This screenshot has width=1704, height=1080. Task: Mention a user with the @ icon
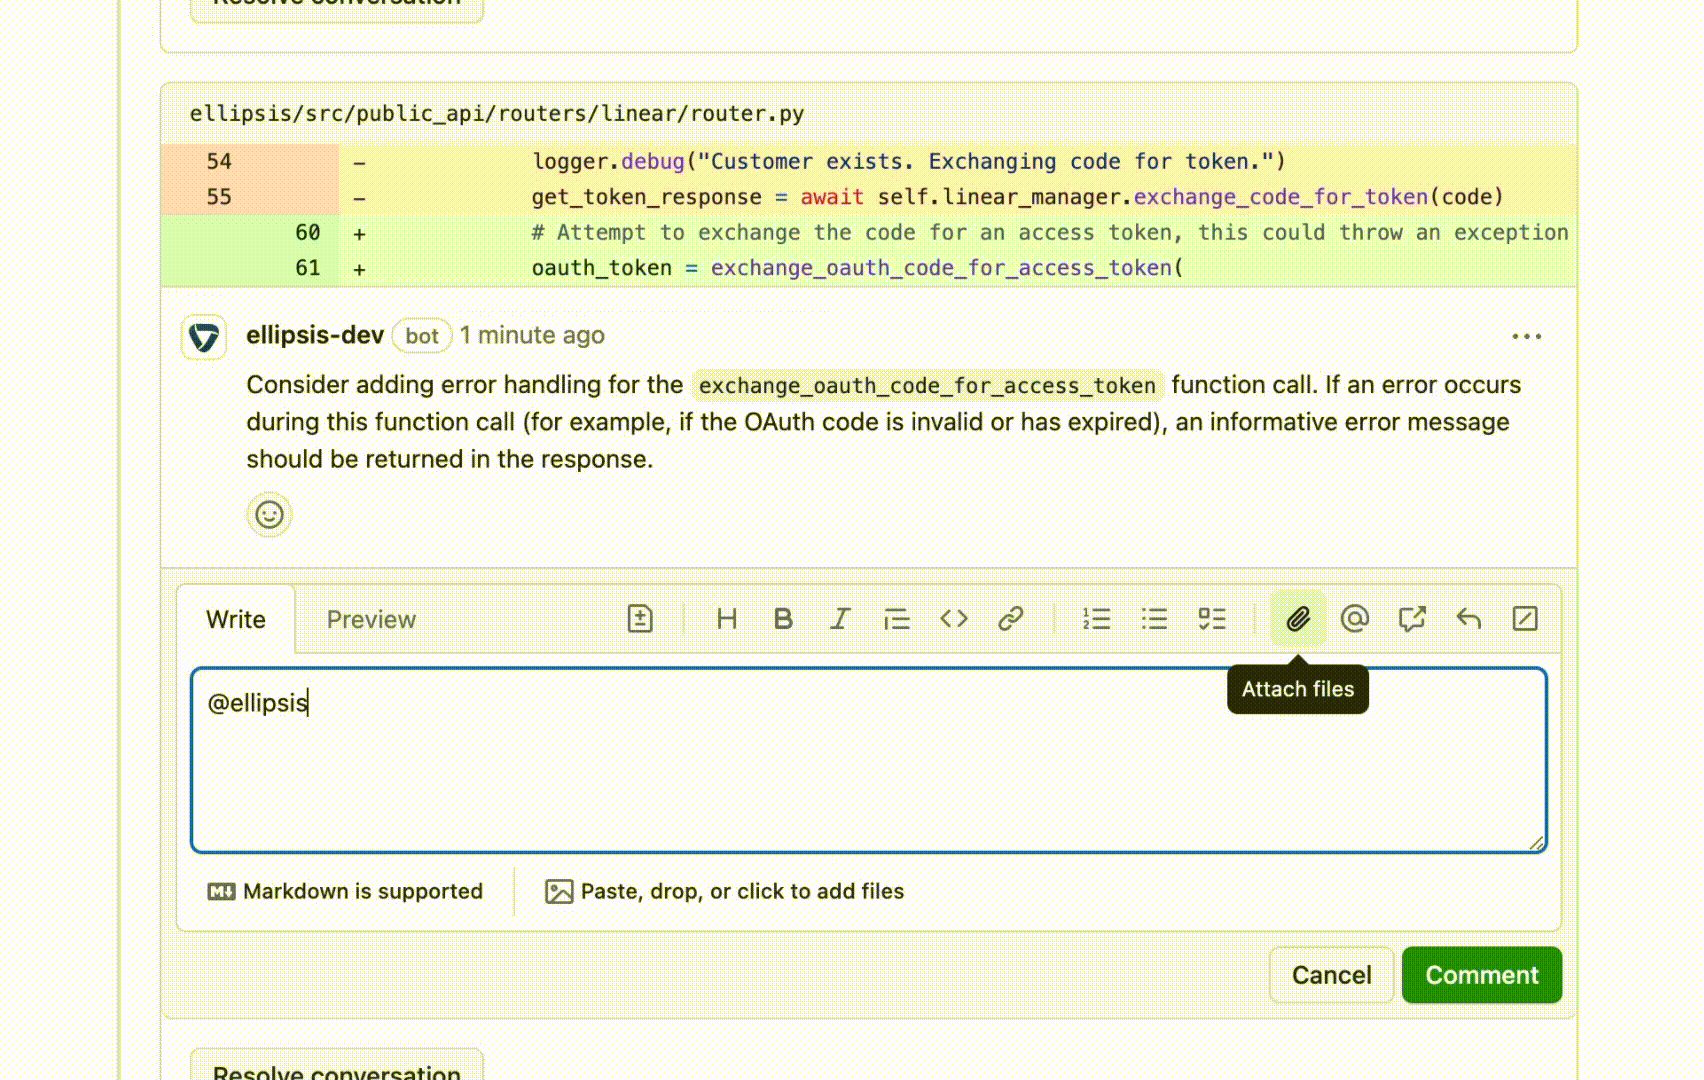pos(1355,619)
